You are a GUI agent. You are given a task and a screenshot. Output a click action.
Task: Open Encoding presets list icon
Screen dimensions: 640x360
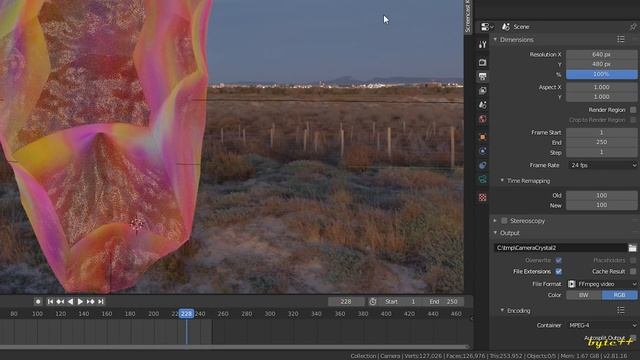[621, 311]
